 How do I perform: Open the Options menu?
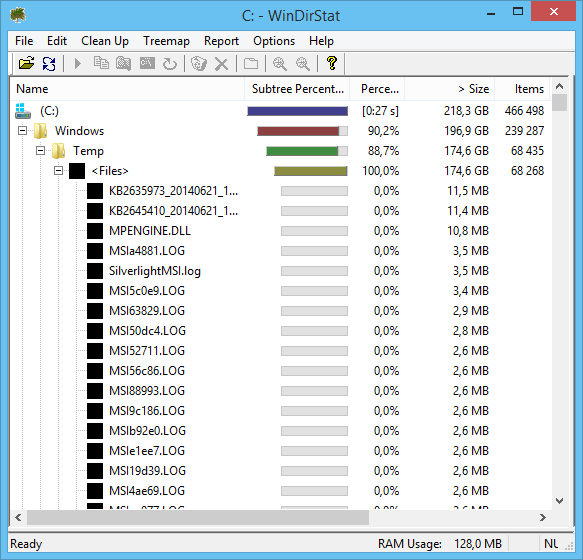point(274,41)
